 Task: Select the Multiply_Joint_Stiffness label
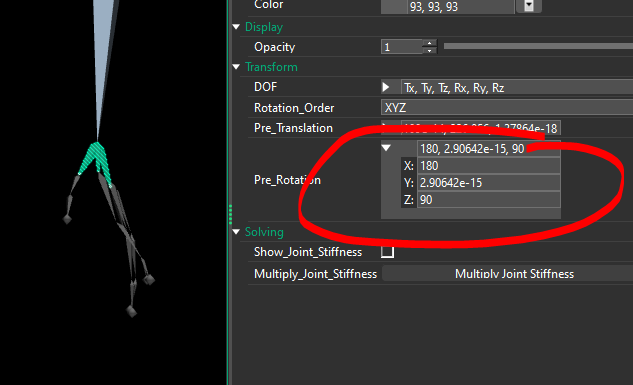tap(315, 274)
